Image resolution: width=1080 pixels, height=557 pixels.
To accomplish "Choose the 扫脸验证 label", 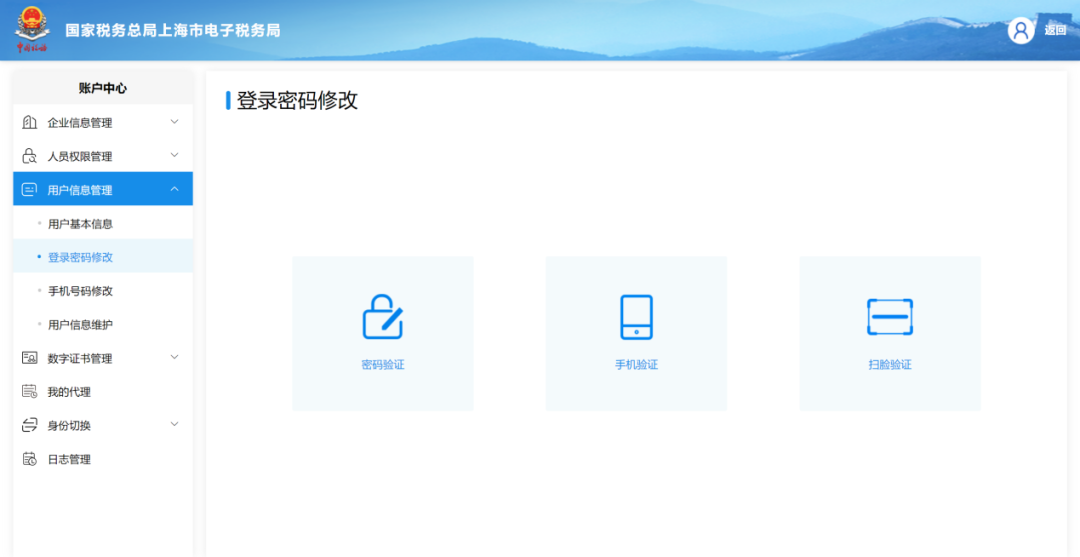I will coord(890,365).
